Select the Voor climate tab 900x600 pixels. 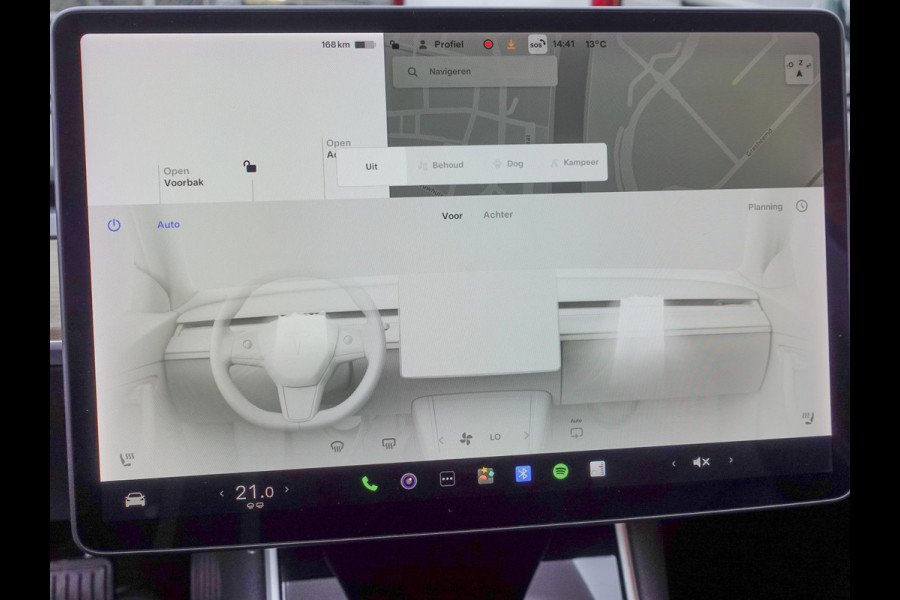(452, 214)
